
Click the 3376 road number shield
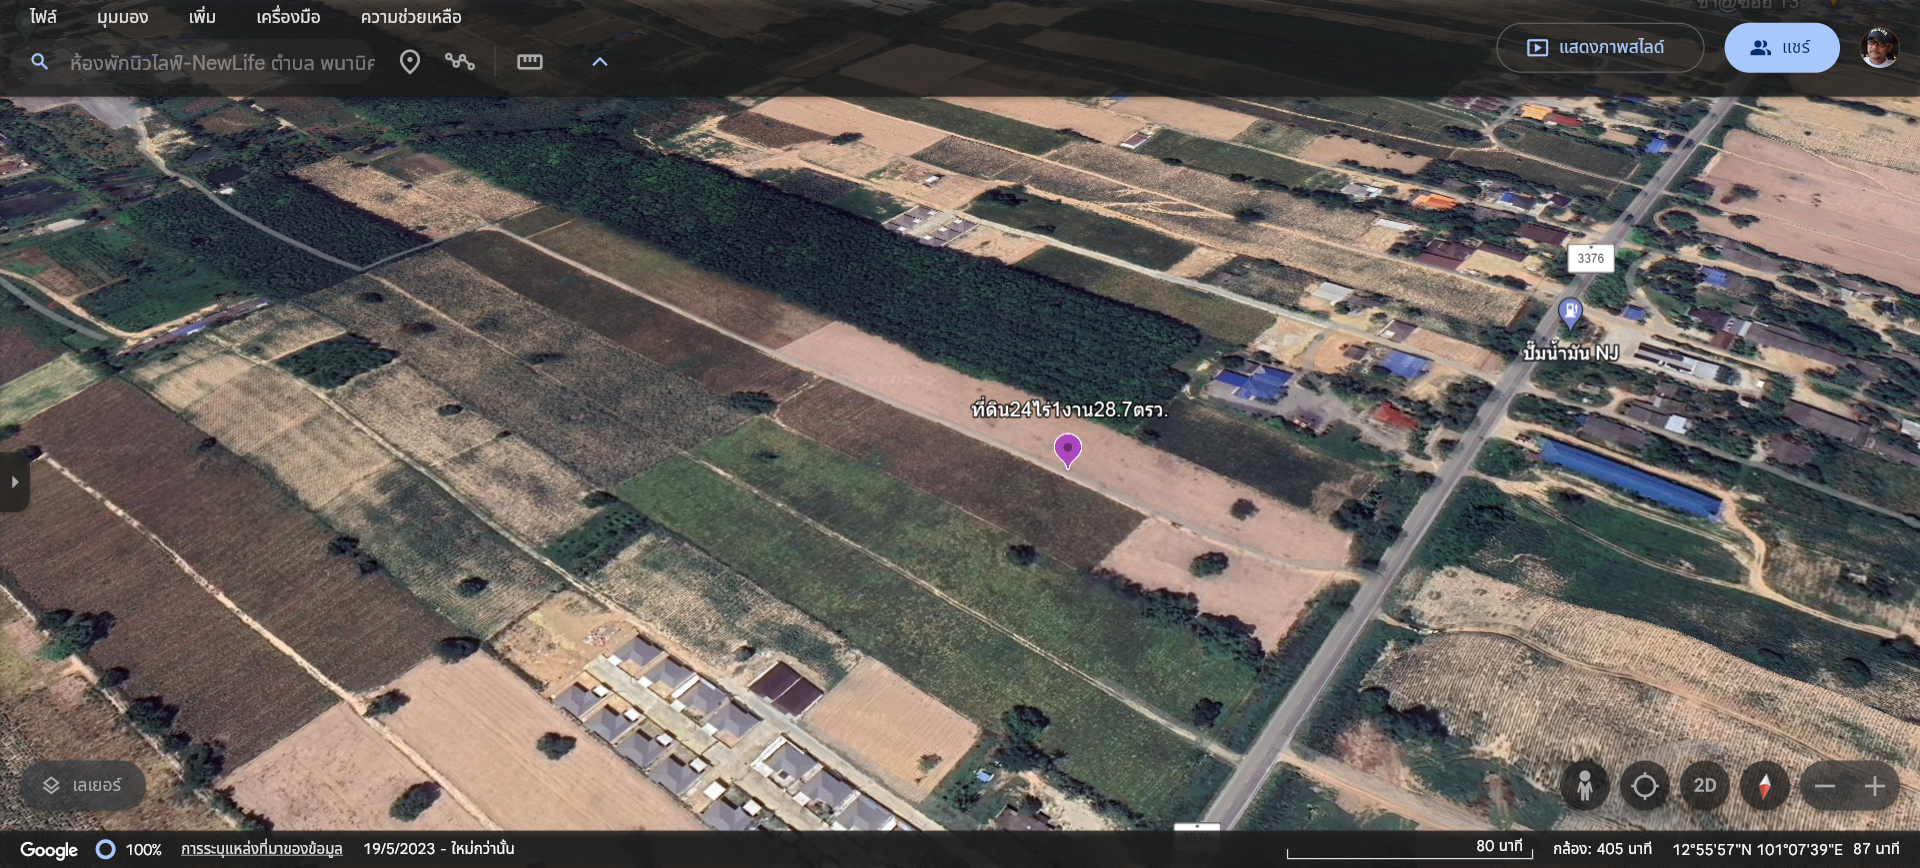(1590, 258)
